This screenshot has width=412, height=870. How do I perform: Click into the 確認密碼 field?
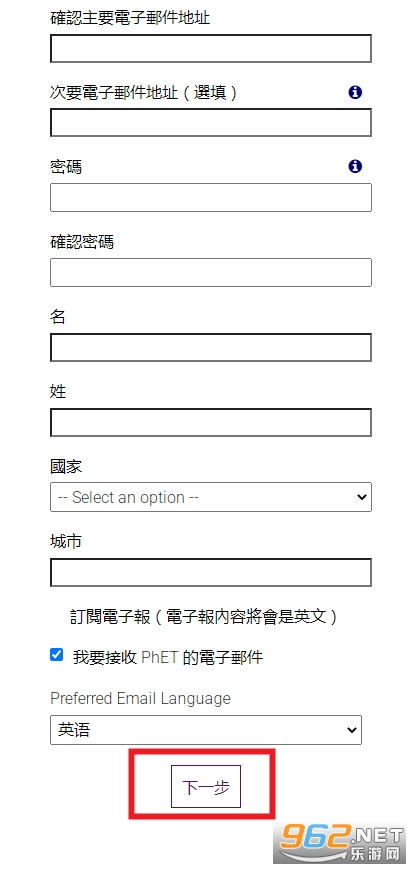(211, 272)
